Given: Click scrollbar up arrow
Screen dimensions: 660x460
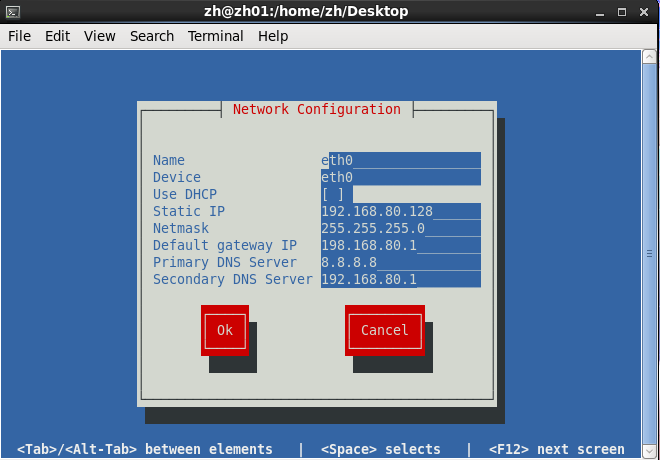Looking at the screenshot, I should [649, 56].
